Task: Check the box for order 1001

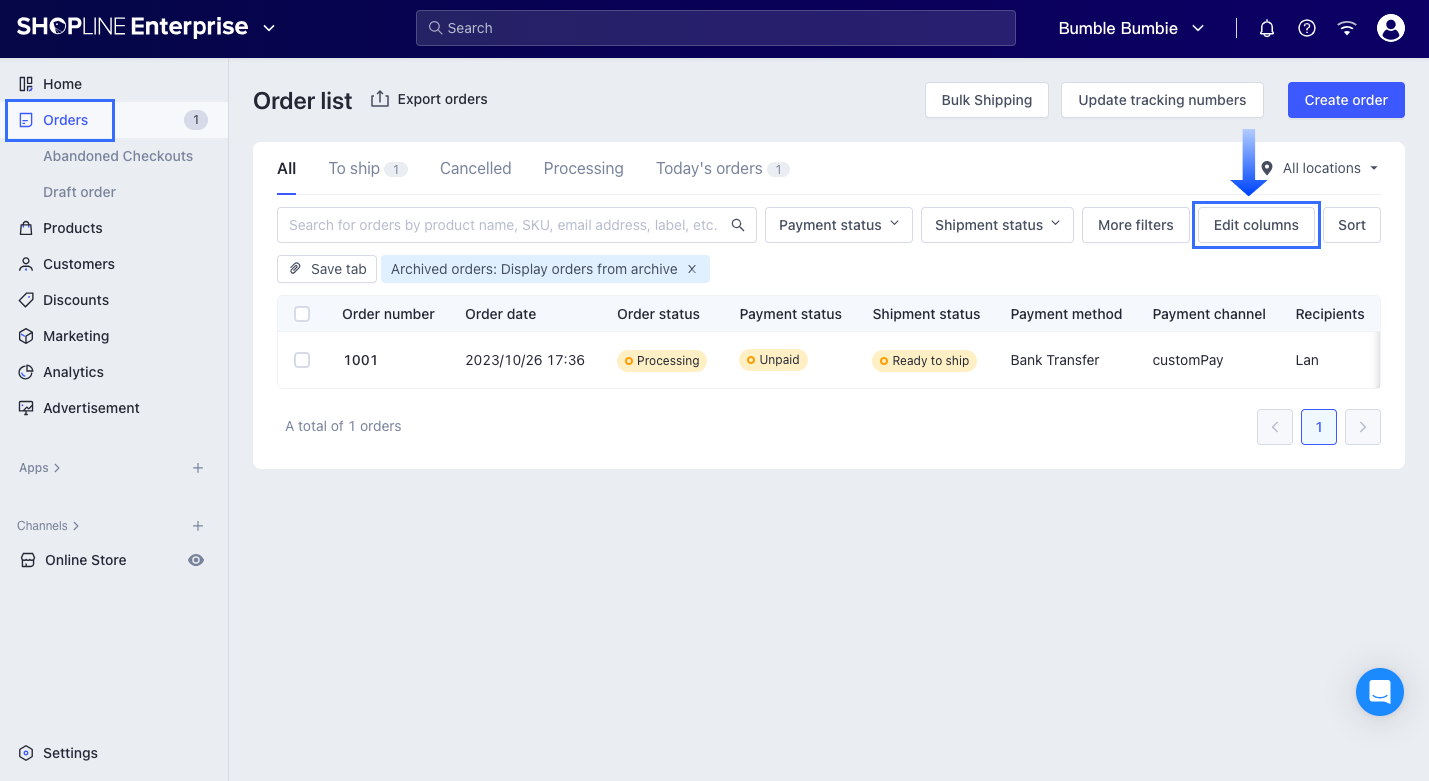Action: pyautogui.click(x=302, y=360)
